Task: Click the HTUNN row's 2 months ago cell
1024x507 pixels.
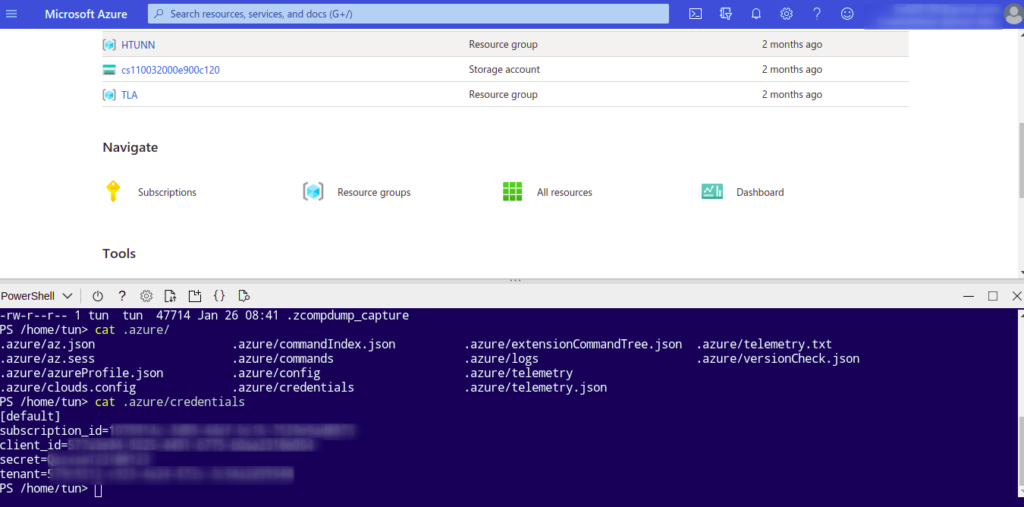Action: pos(792,44)
